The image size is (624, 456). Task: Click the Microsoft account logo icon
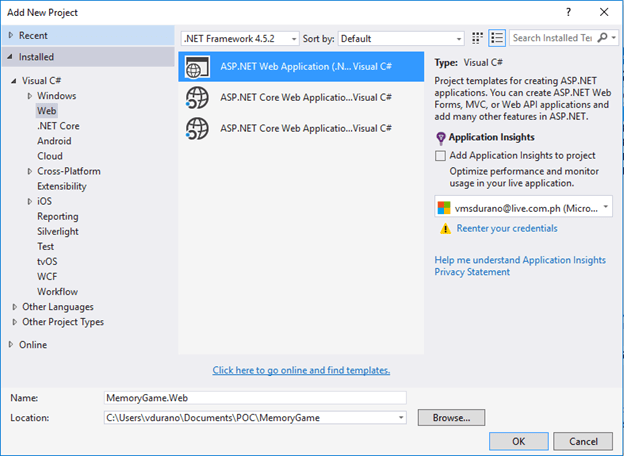444,208
